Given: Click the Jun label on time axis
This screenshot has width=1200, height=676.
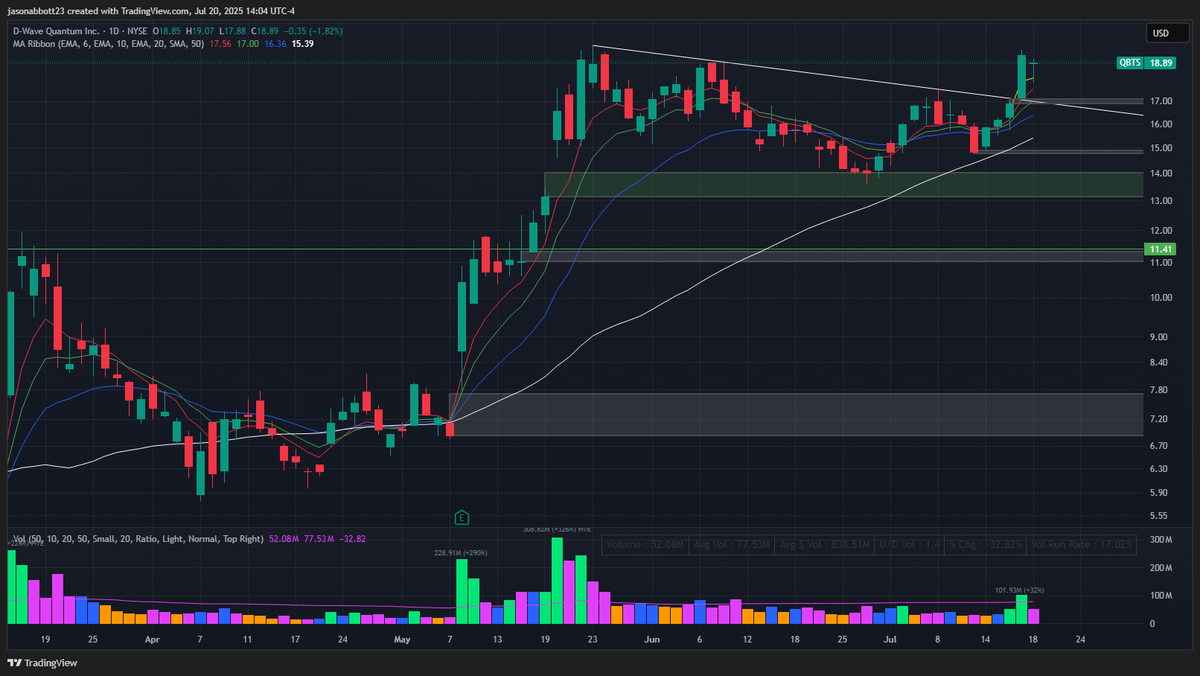Looking at the screenshot, I should tap(652, 637).
